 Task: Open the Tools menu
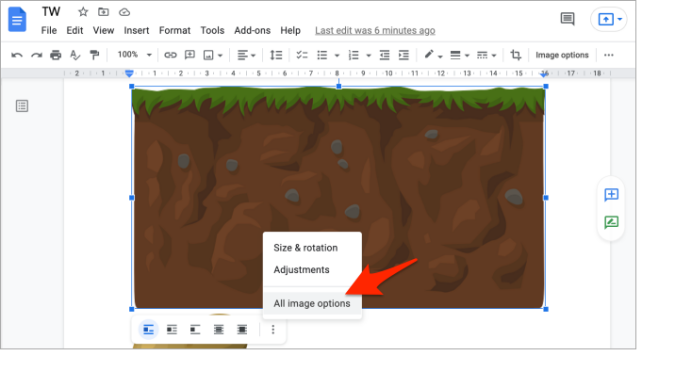click(212, 31)
